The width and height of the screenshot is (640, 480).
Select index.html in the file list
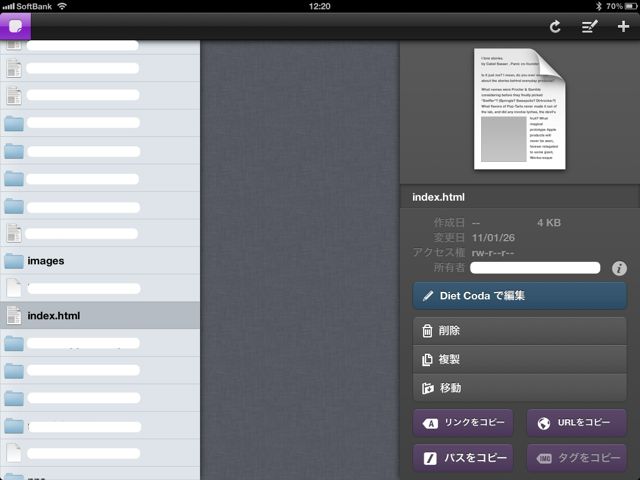pyautogui.click(x=100, y=316)
